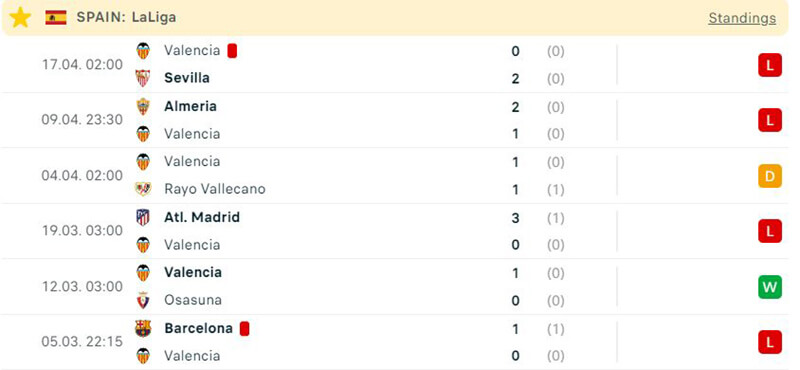Click the Sevilla club crest
Viewport: 800px width, 370px height.
click(x=143, y=78)
